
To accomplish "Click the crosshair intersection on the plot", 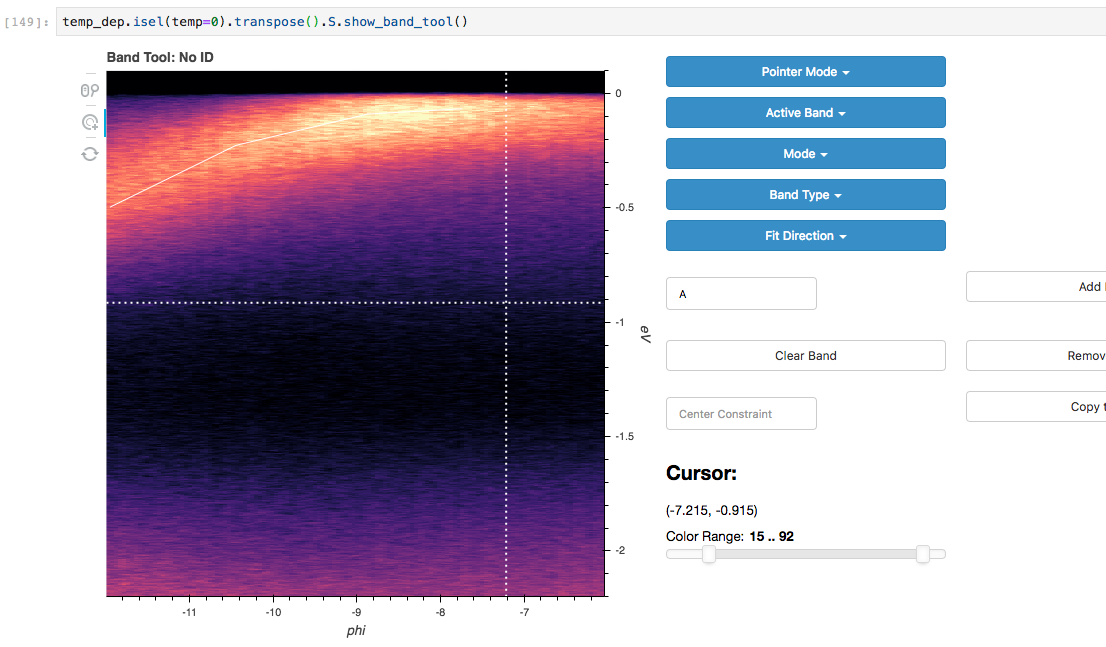I will point(506,303).
